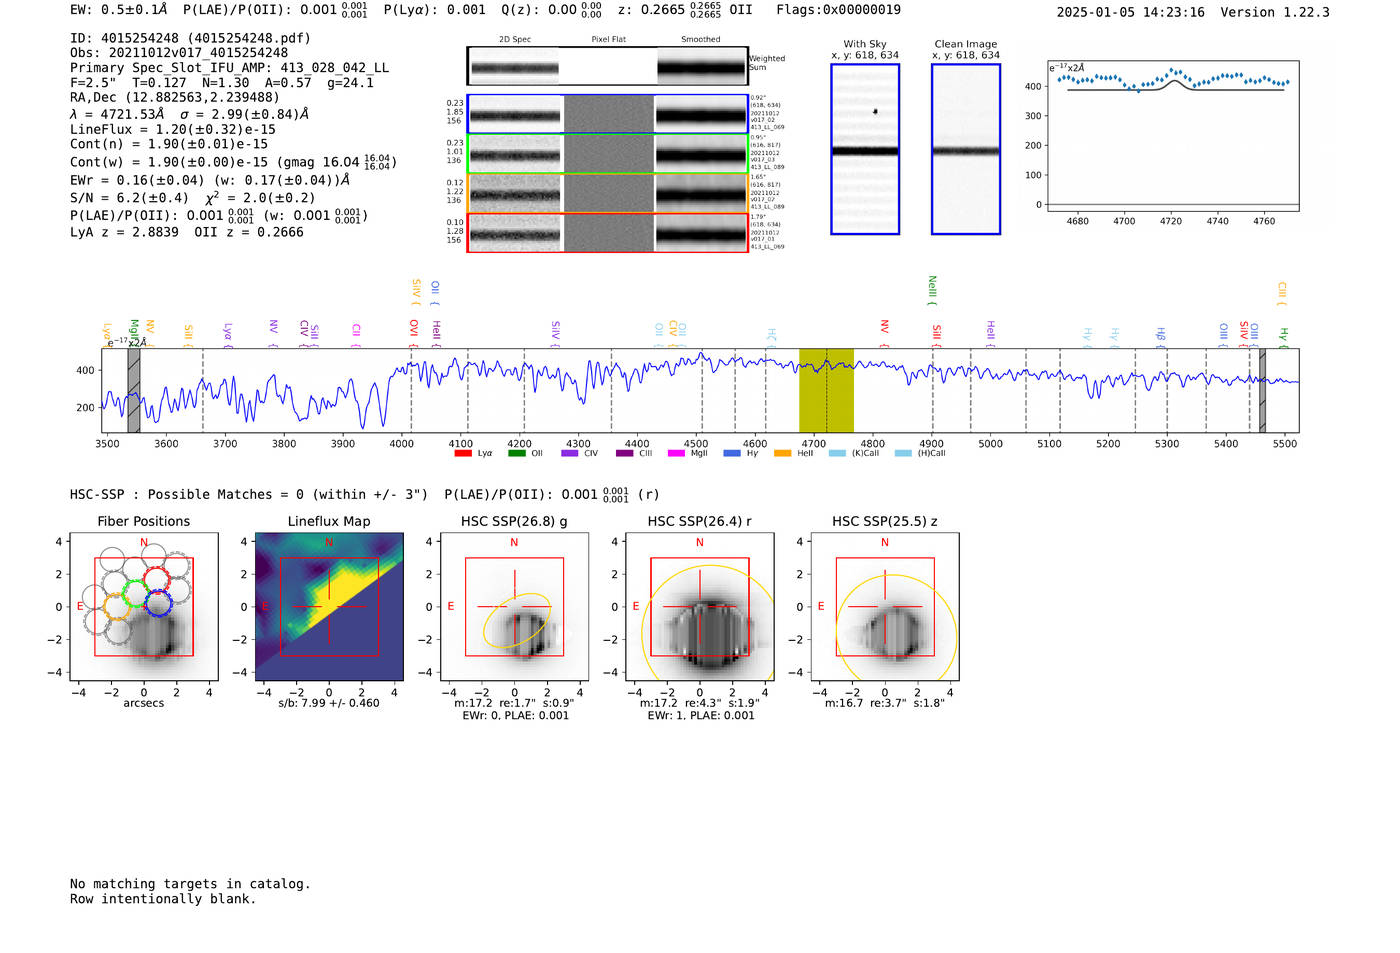Select the red-bordered fiber 2D spectrum row

607,232
